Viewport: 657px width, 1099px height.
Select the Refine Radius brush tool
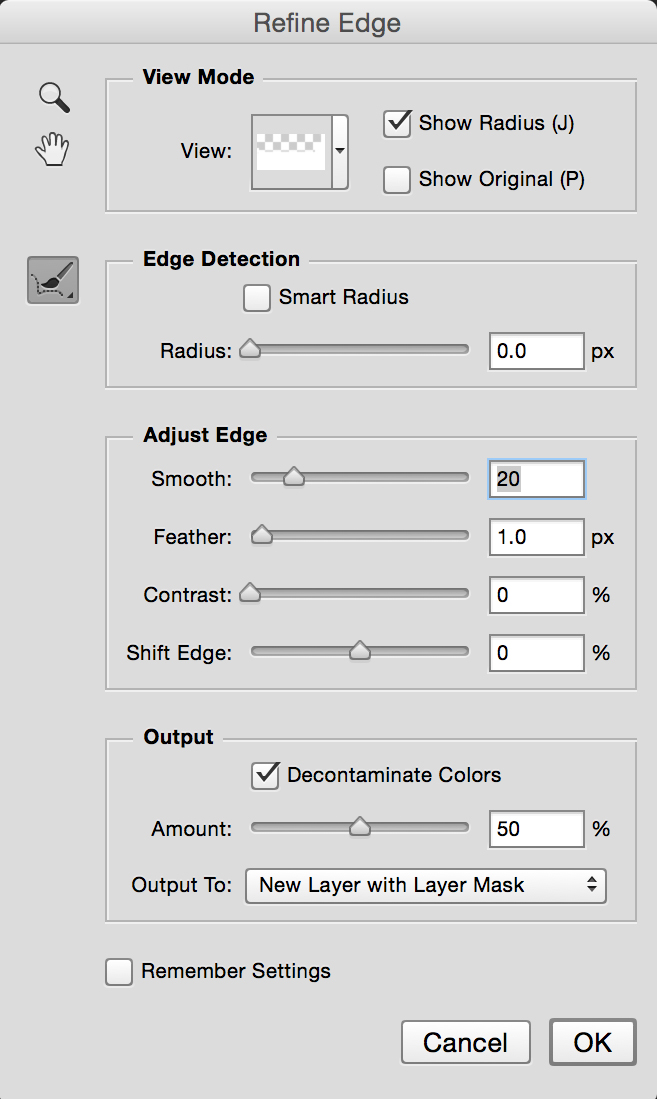[x=53, y=280]
